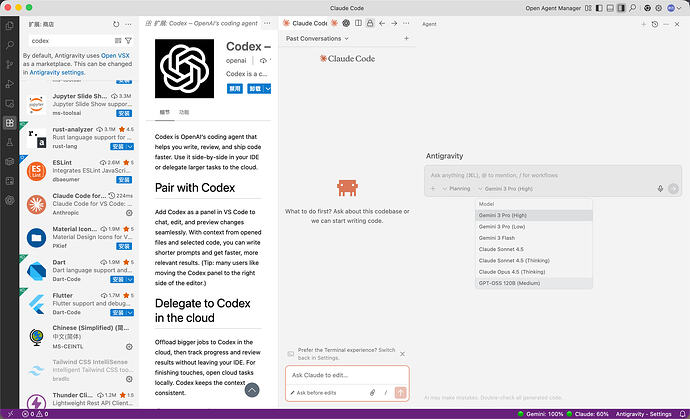Click the Antigravity Ask anything input
Screen dimensions: 690x419
point(553,175)
